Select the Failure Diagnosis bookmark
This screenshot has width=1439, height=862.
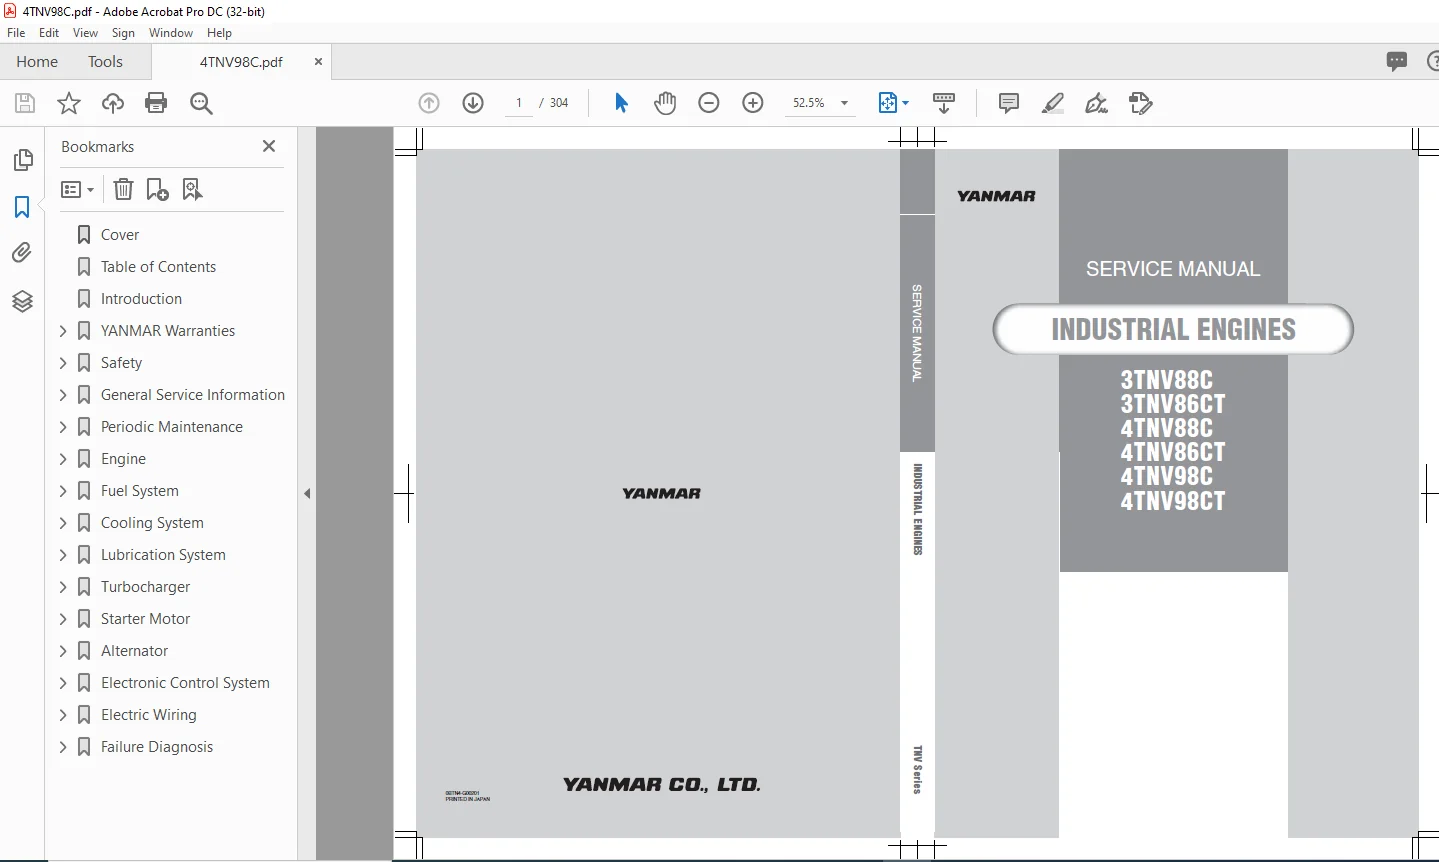tap(157, 747)
